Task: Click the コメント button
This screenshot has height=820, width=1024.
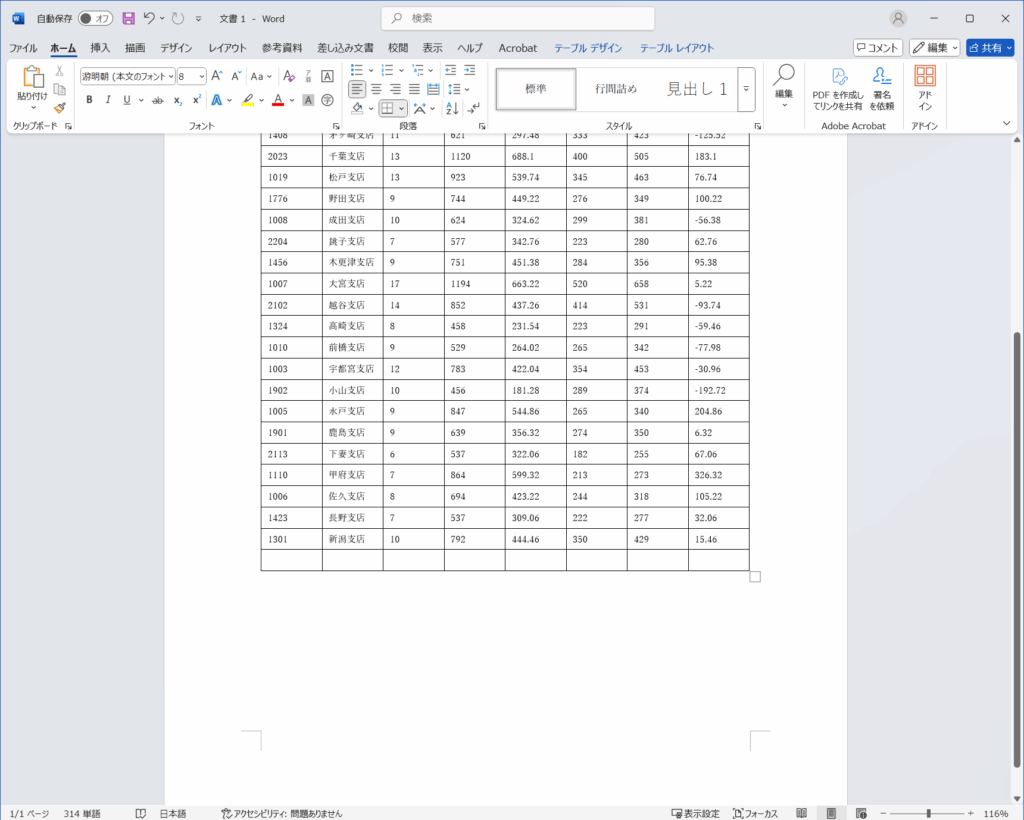Action: (x=877, y=48)
